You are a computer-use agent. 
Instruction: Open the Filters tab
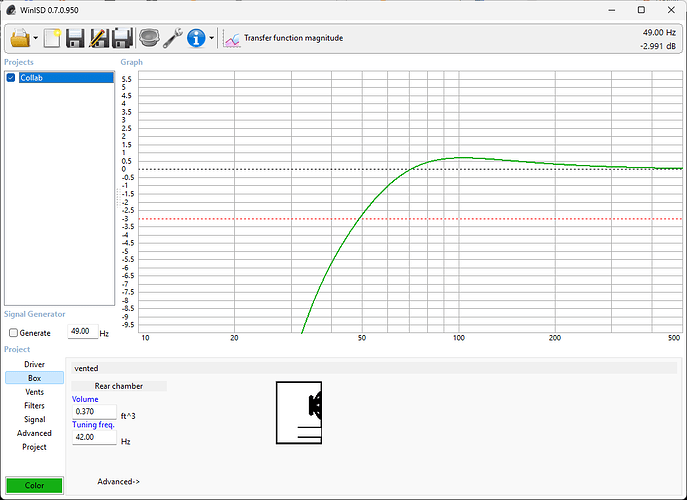(x=34, y=406)
